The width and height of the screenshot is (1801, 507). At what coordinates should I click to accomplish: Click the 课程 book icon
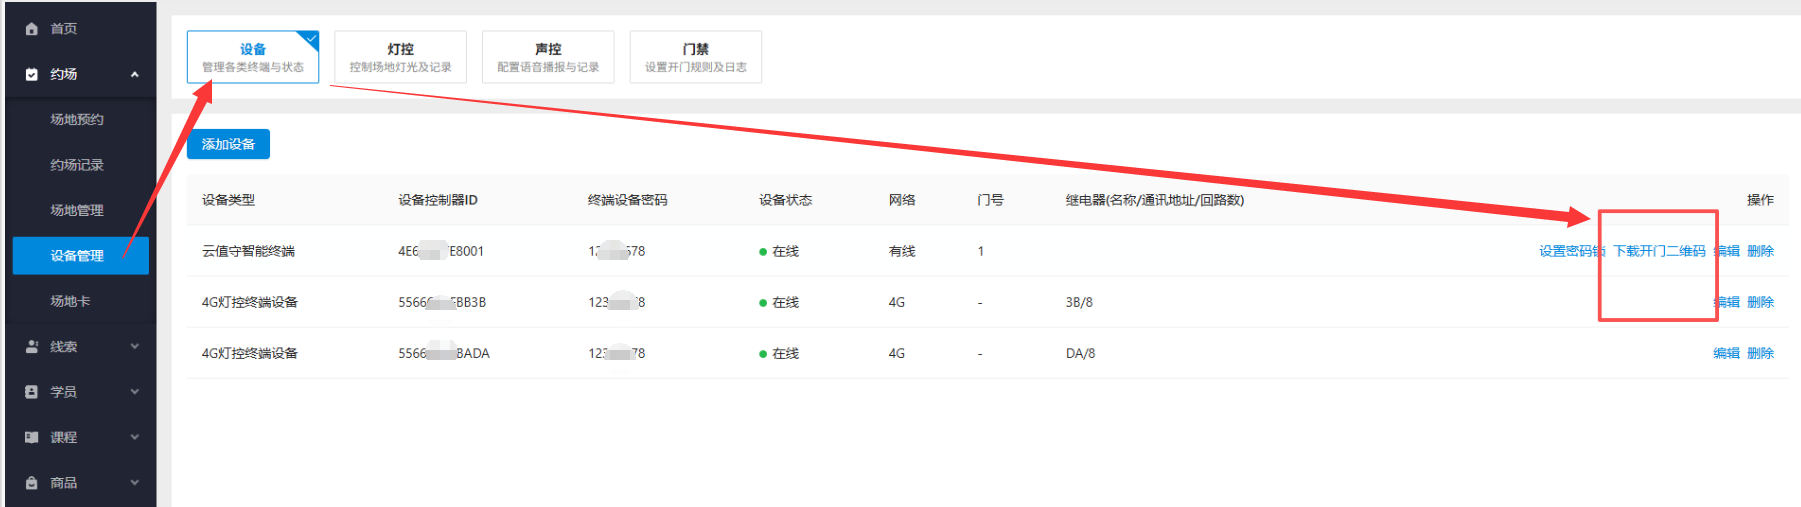31,437
